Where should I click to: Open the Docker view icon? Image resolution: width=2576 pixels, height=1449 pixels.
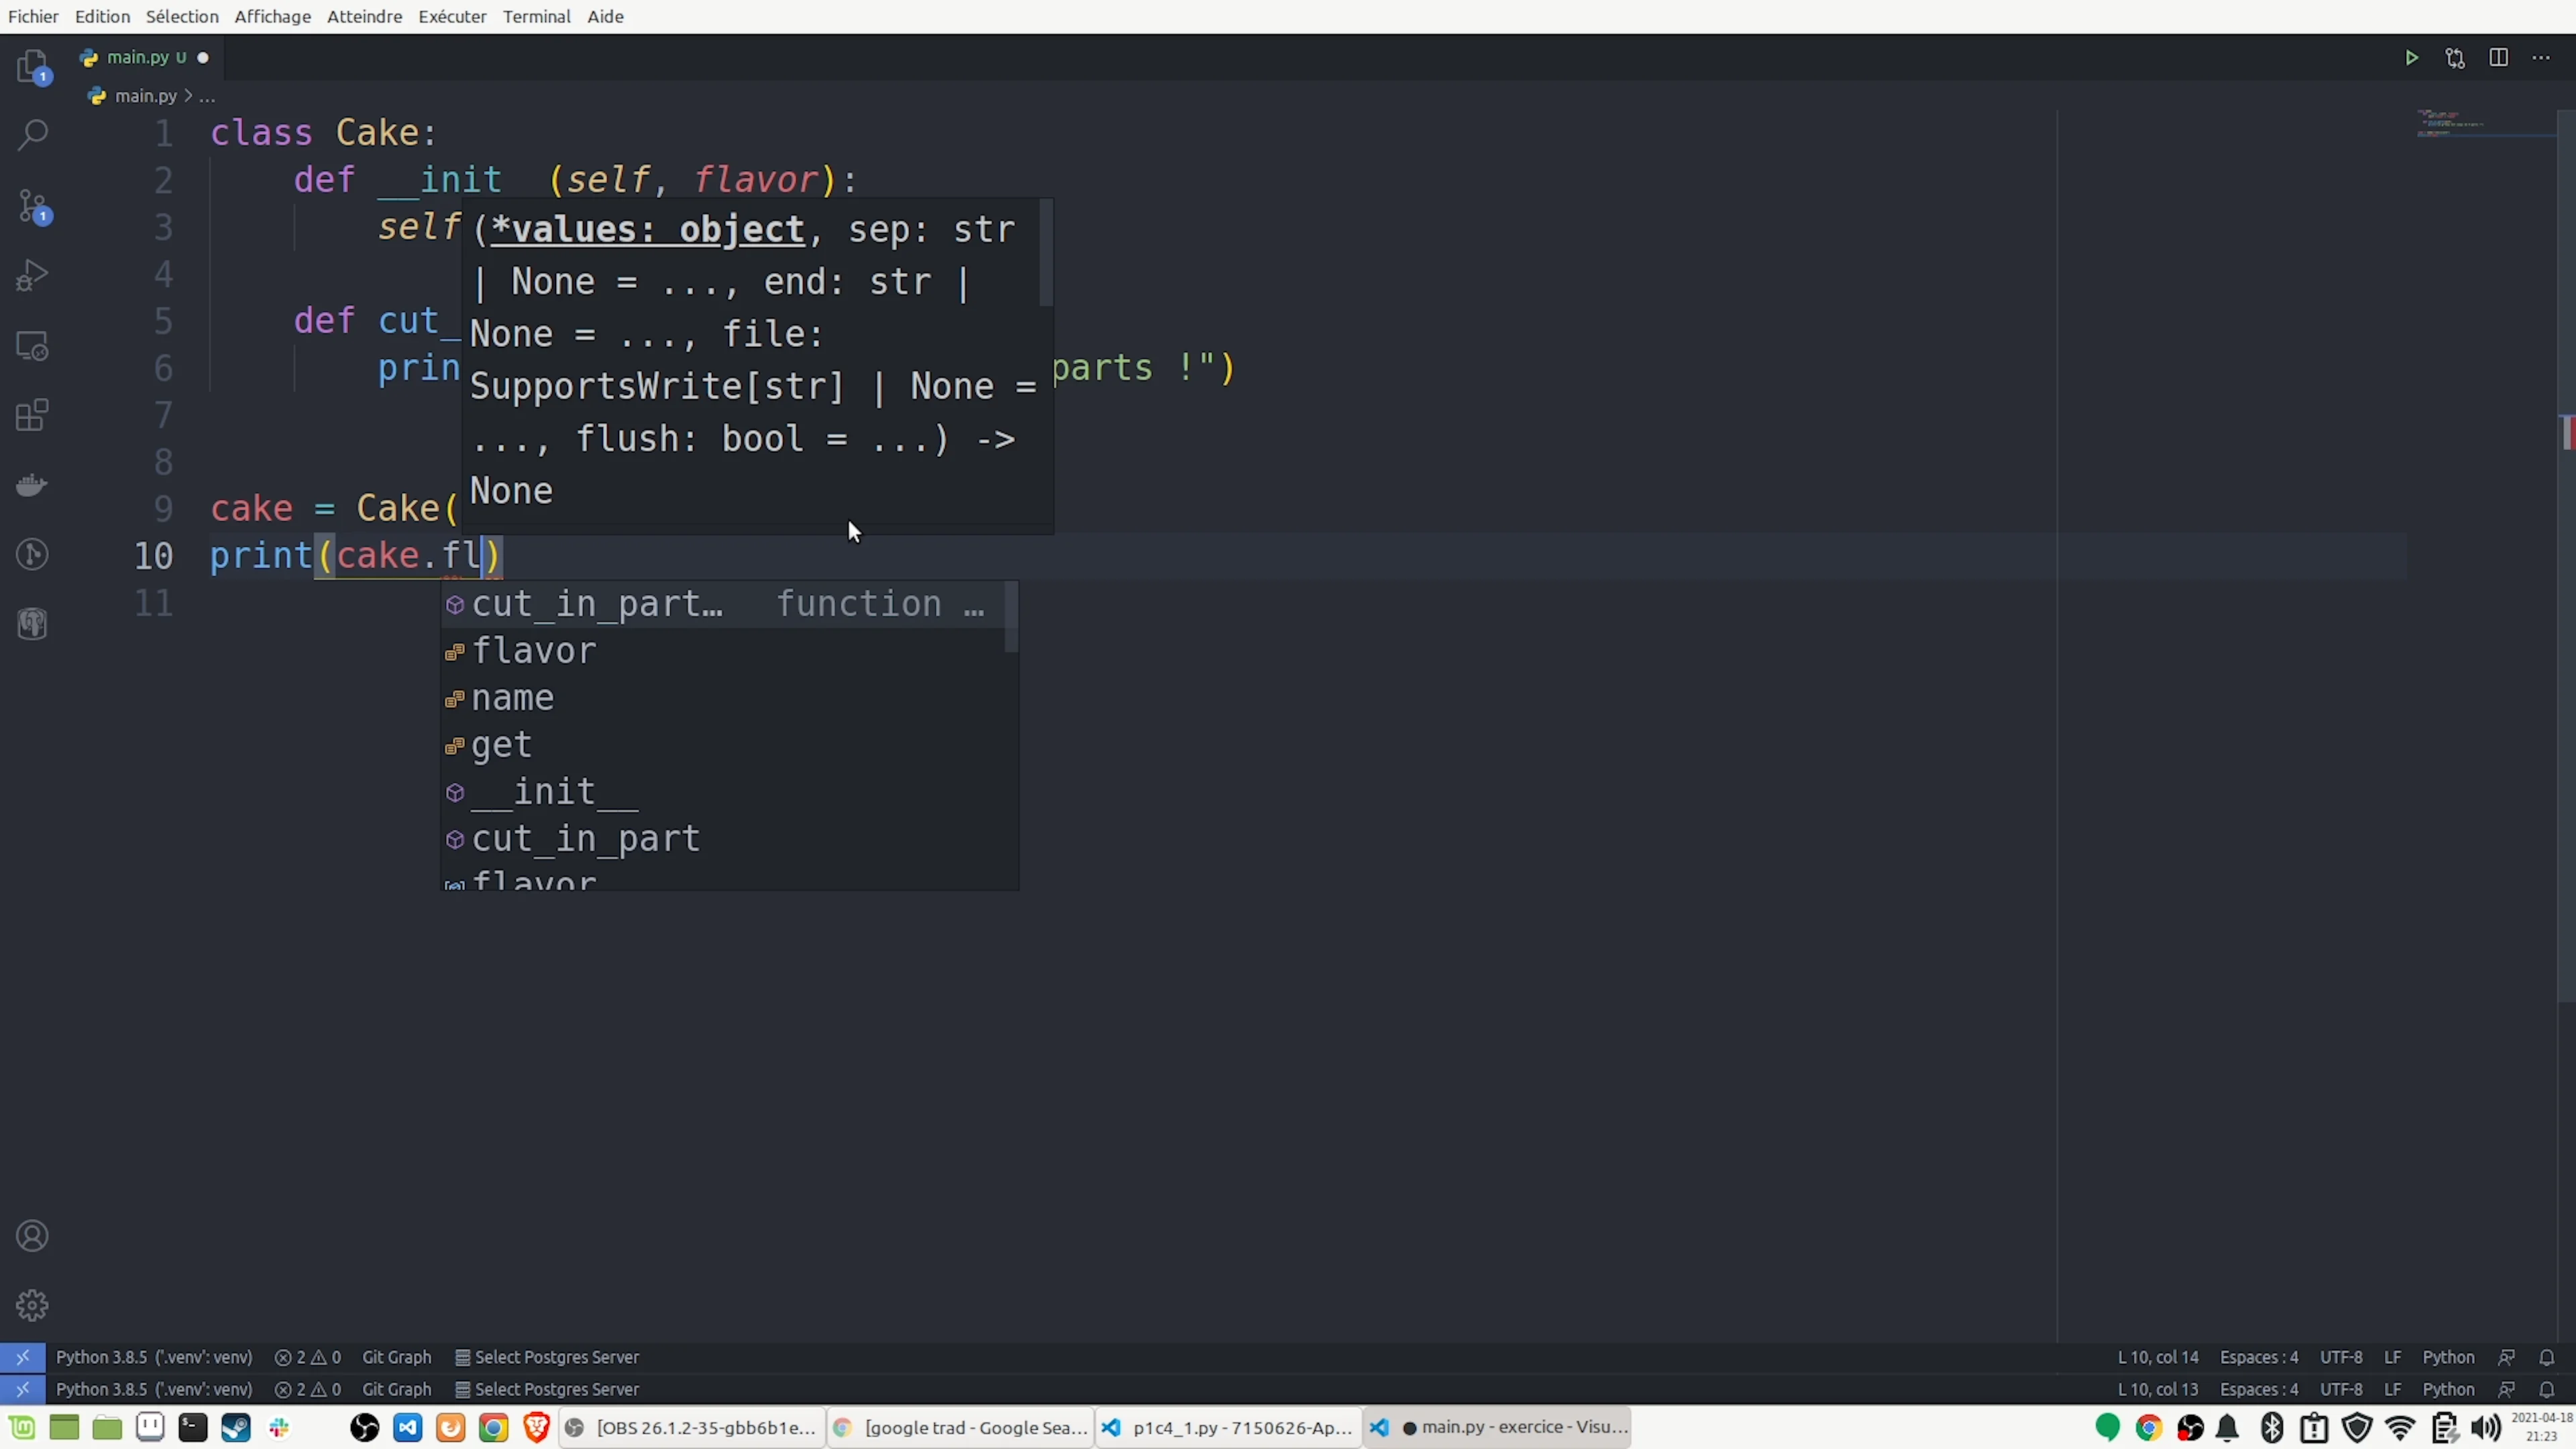coord(32,486)
